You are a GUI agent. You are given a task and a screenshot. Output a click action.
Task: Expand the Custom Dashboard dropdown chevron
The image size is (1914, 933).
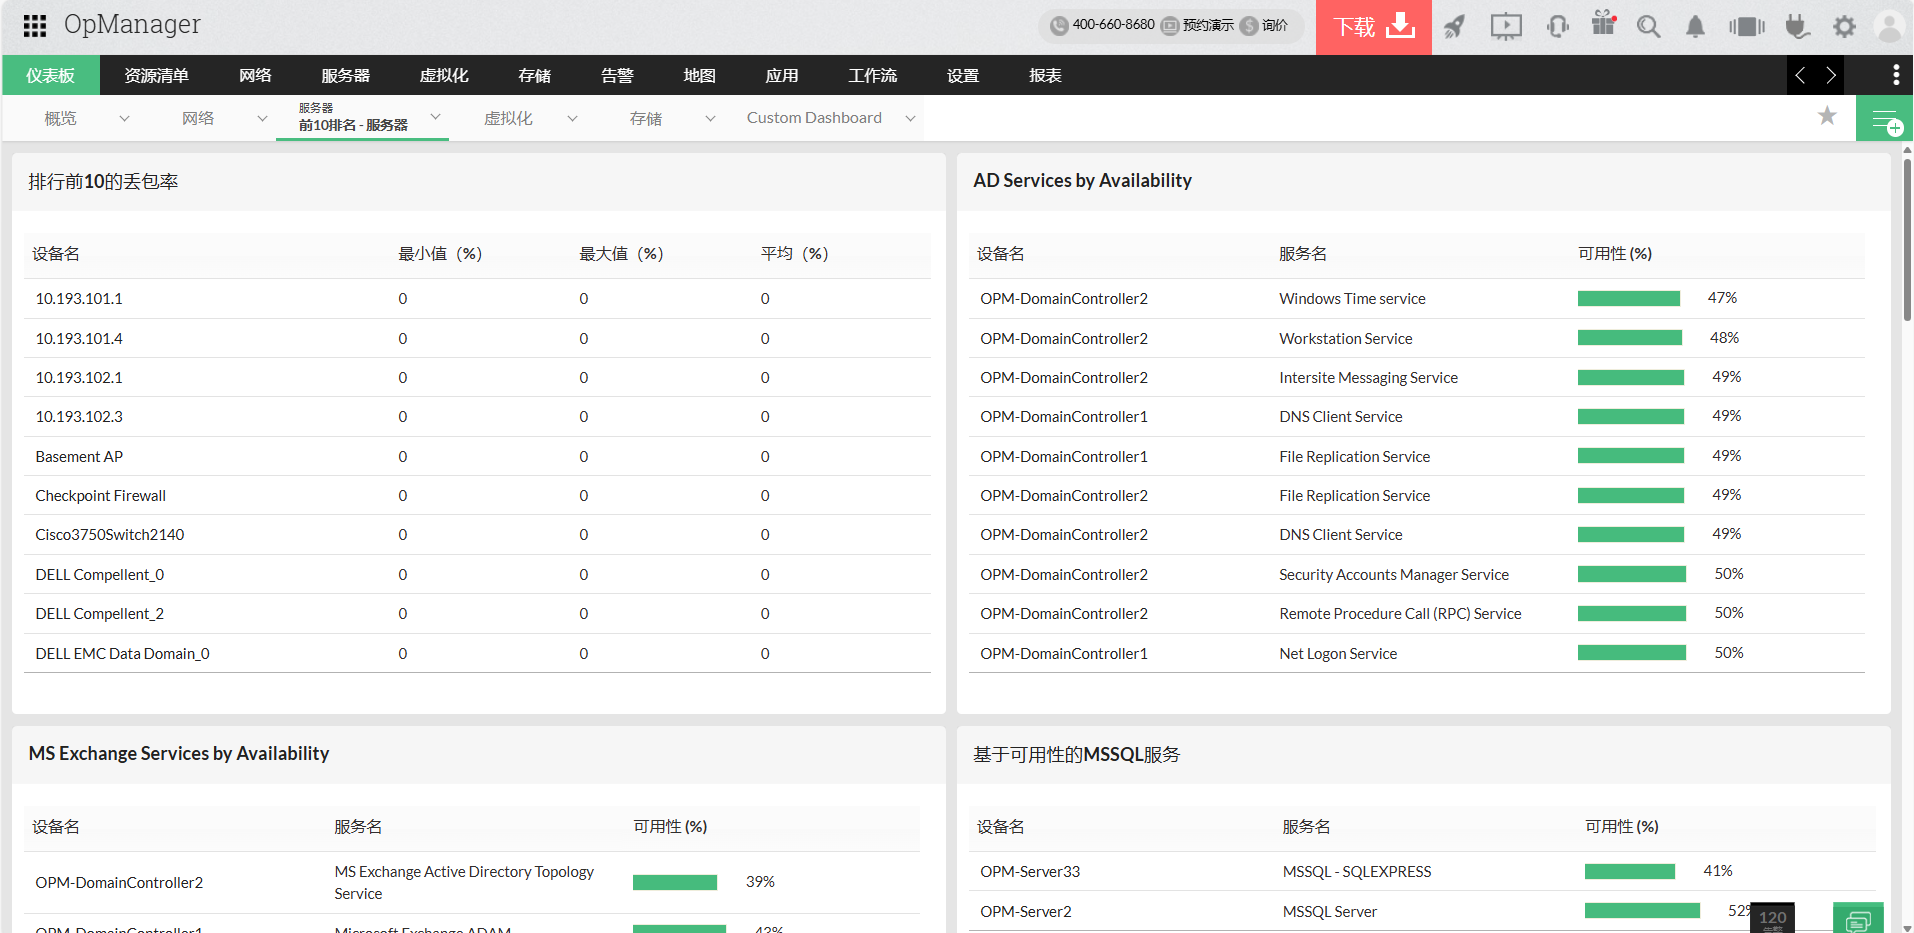(x=910, y=118)
